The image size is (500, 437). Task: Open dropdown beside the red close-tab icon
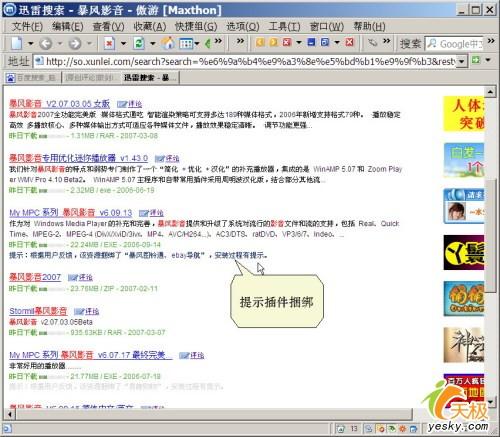(299, 43)
